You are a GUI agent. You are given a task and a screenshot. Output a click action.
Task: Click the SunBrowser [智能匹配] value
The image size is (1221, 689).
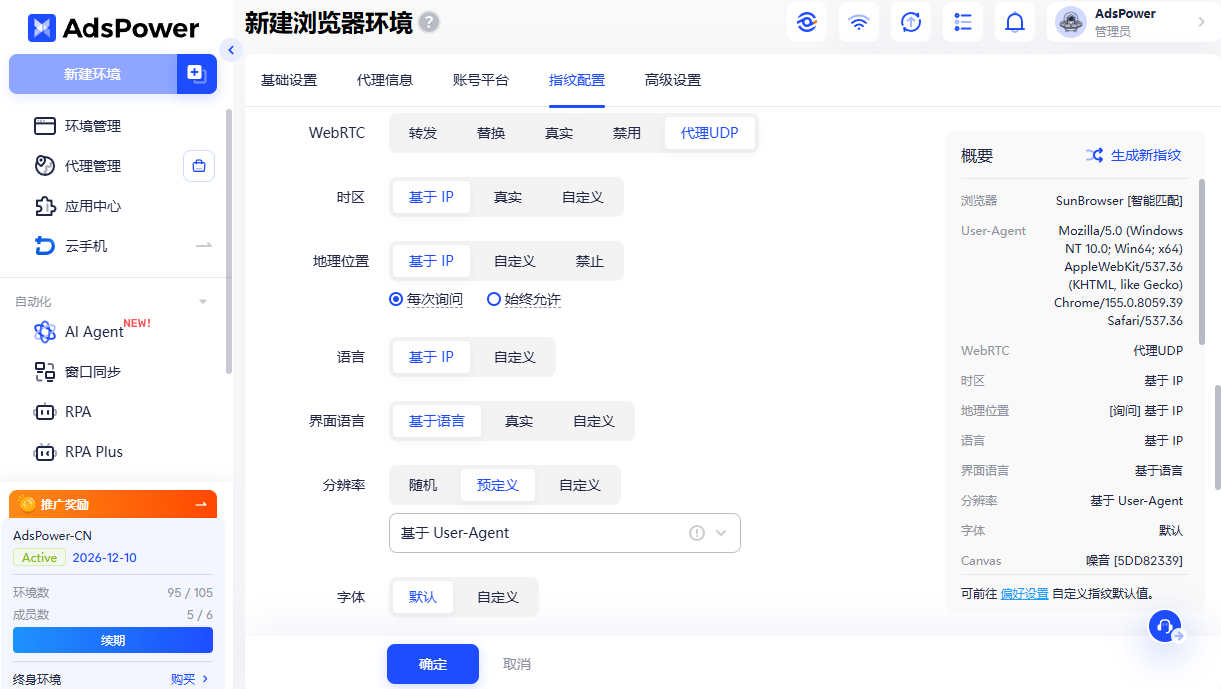[1119, 201]
